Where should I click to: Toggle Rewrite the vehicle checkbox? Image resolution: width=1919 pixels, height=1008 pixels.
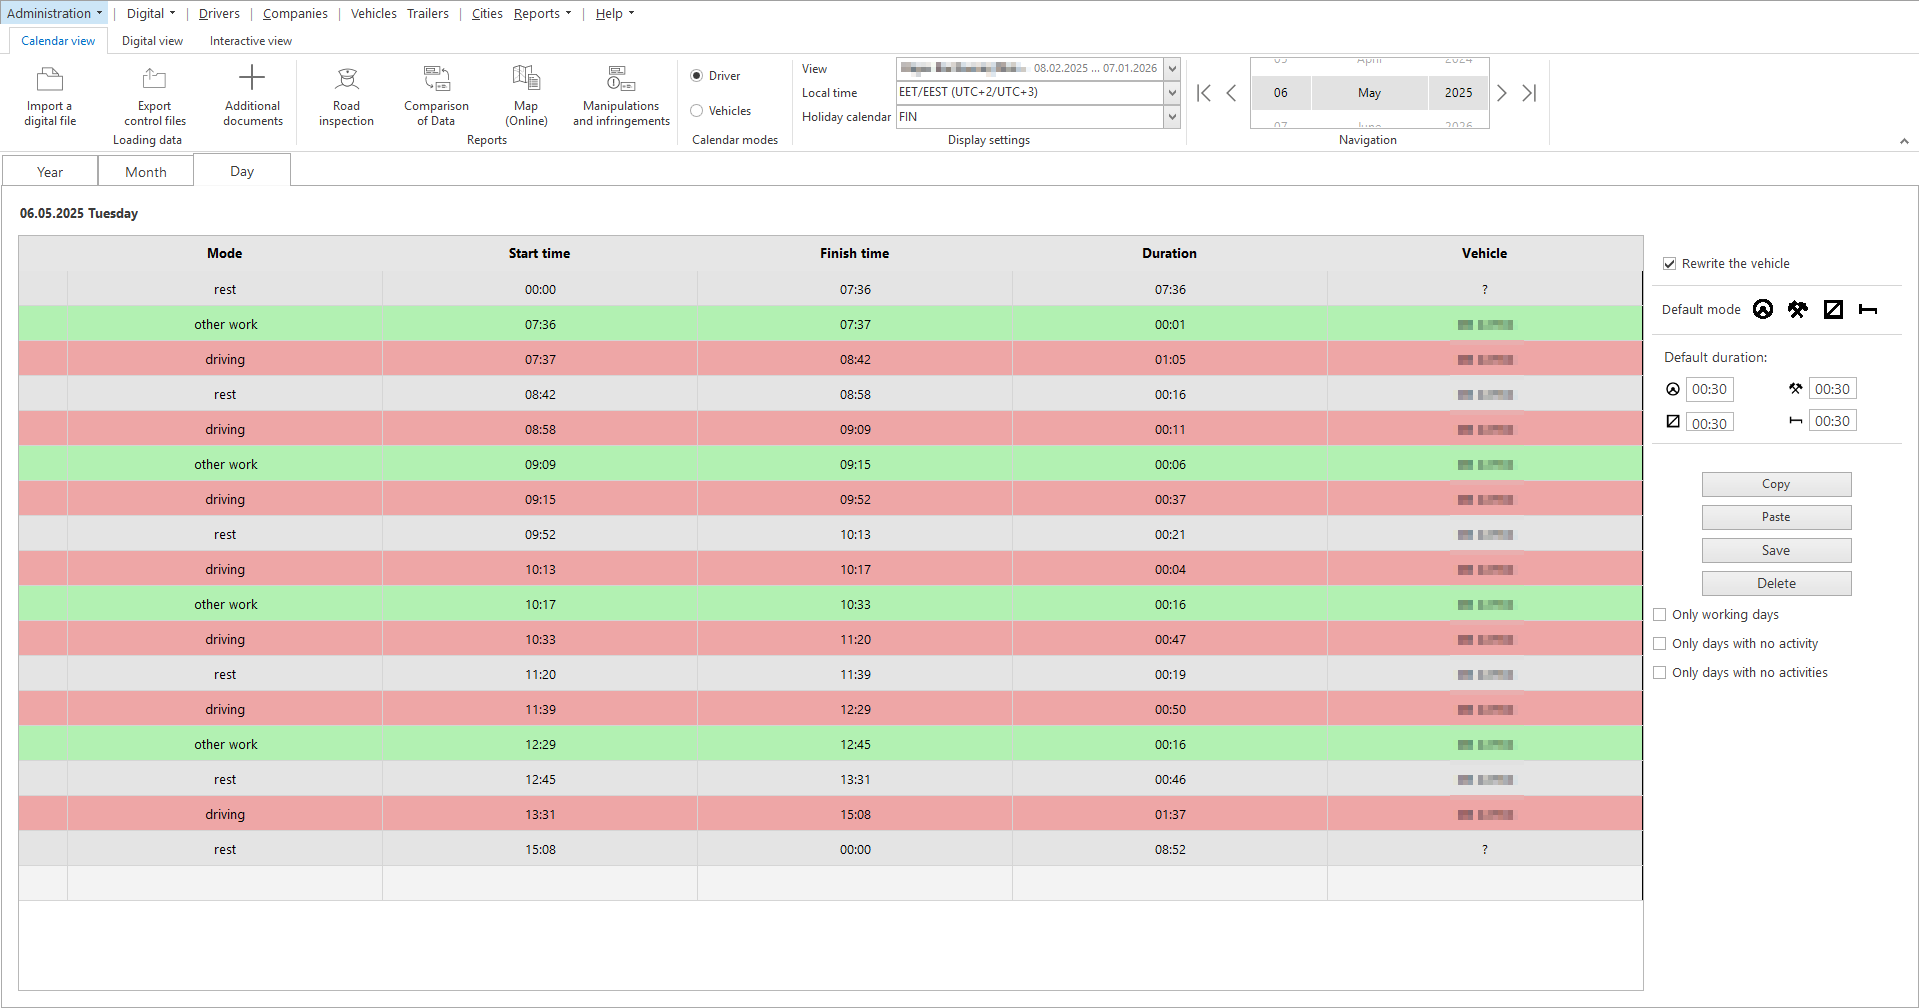click(1669, 264)
